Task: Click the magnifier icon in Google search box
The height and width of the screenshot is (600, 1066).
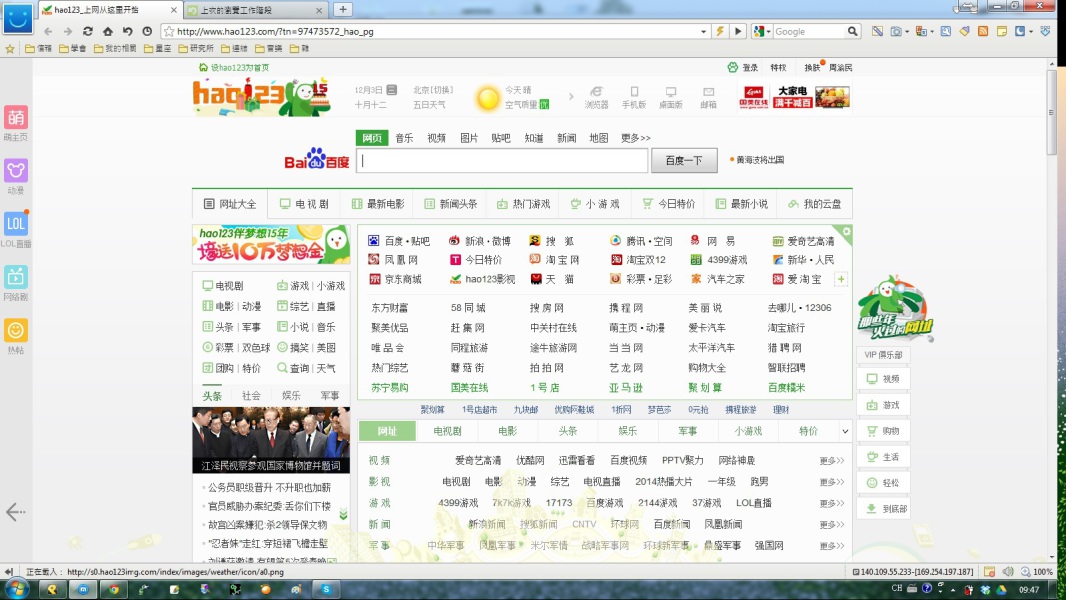Action: coord(853,31)
